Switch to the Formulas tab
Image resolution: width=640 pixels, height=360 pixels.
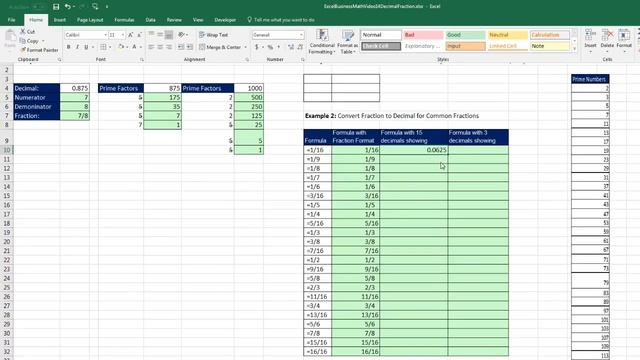pos(124,20)
